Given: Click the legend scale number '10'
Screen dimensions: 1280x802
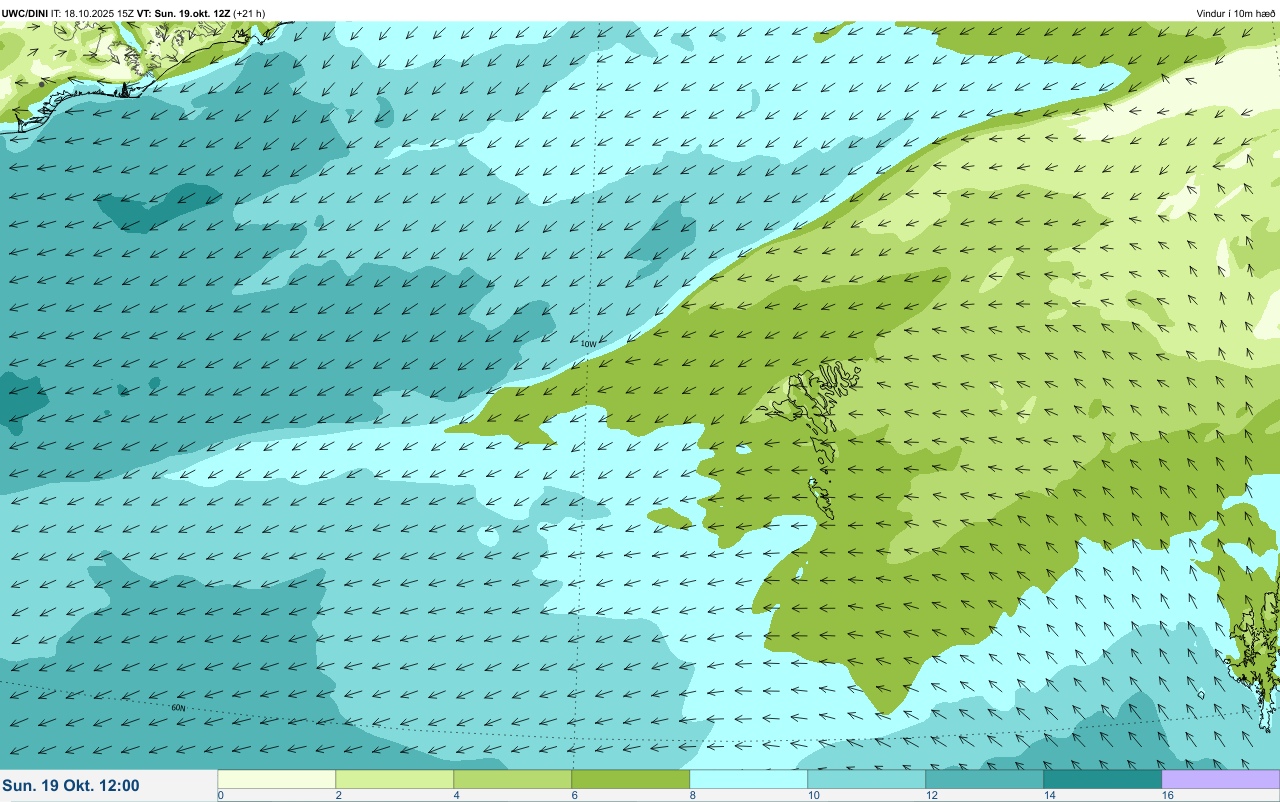Looking at the screenshot, I should click(x=814, y=795).
